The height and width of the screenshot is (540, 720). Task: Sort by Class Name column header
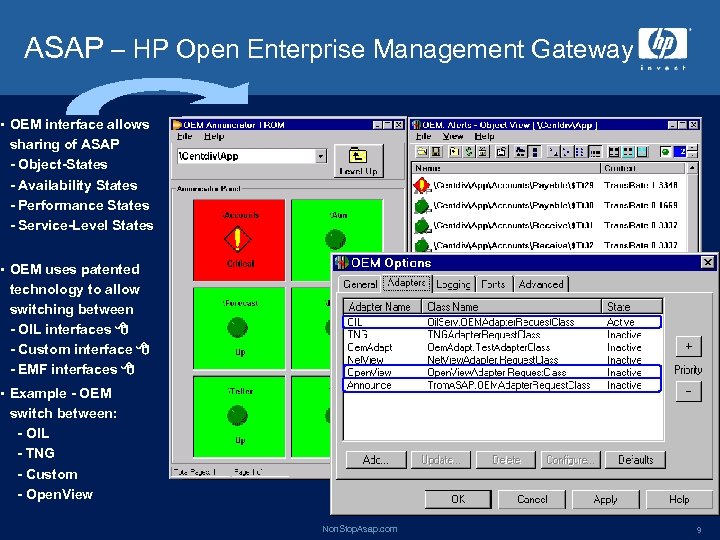tap(512, 306)
